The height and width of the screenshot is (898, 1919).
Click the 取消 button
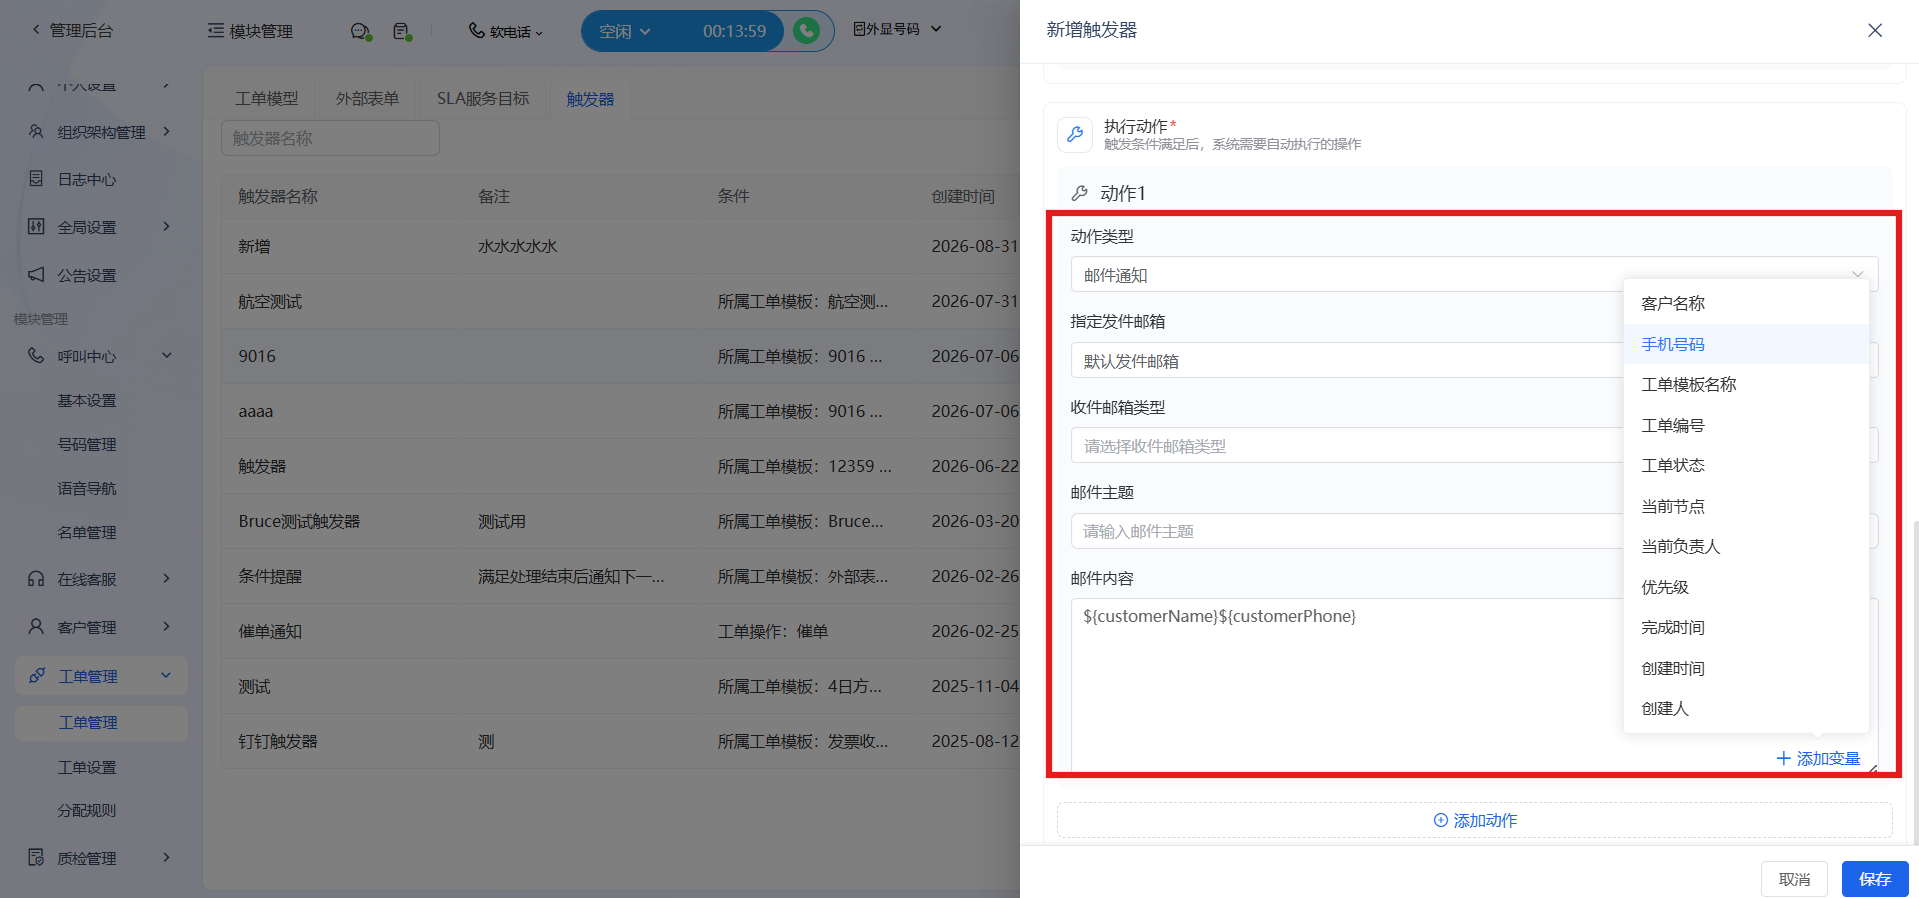tap(1794, 879)
